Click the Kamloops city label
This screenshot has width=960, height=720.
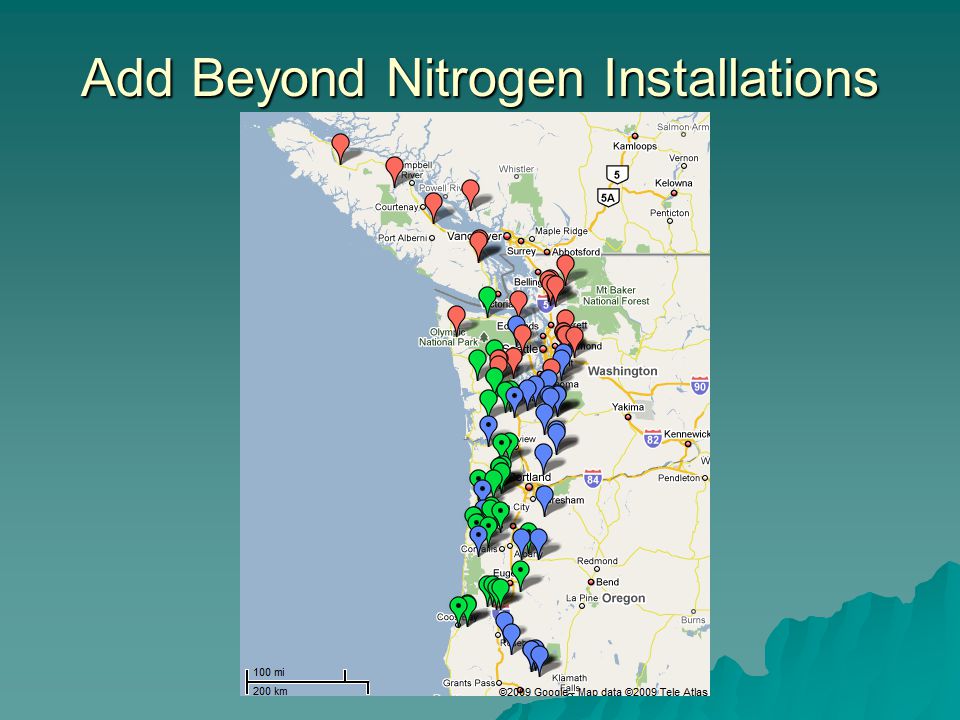(x=635, y=146)
